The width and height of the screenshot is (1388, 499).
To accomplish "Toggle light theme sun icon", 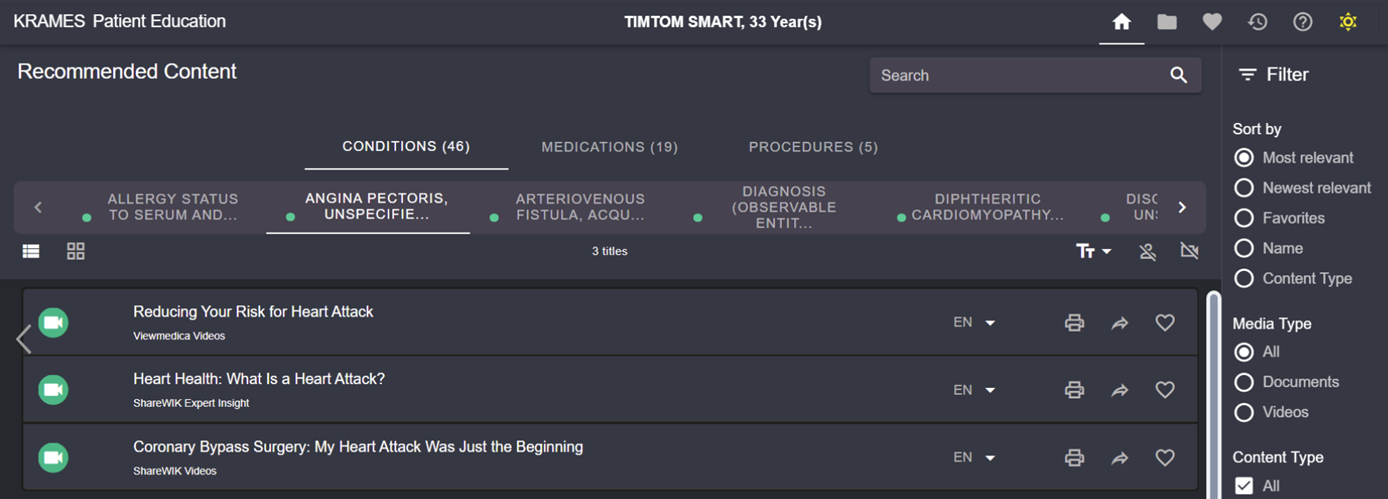I will tap(1348, 22).
